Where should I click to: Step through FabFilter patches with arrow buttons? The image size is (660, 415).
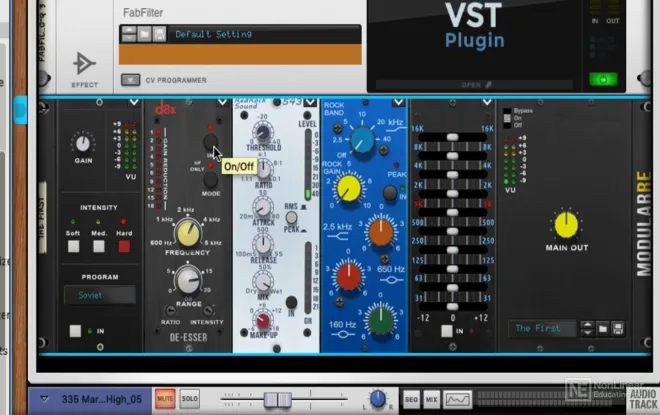pyautogui.click(x=129, y=34)
